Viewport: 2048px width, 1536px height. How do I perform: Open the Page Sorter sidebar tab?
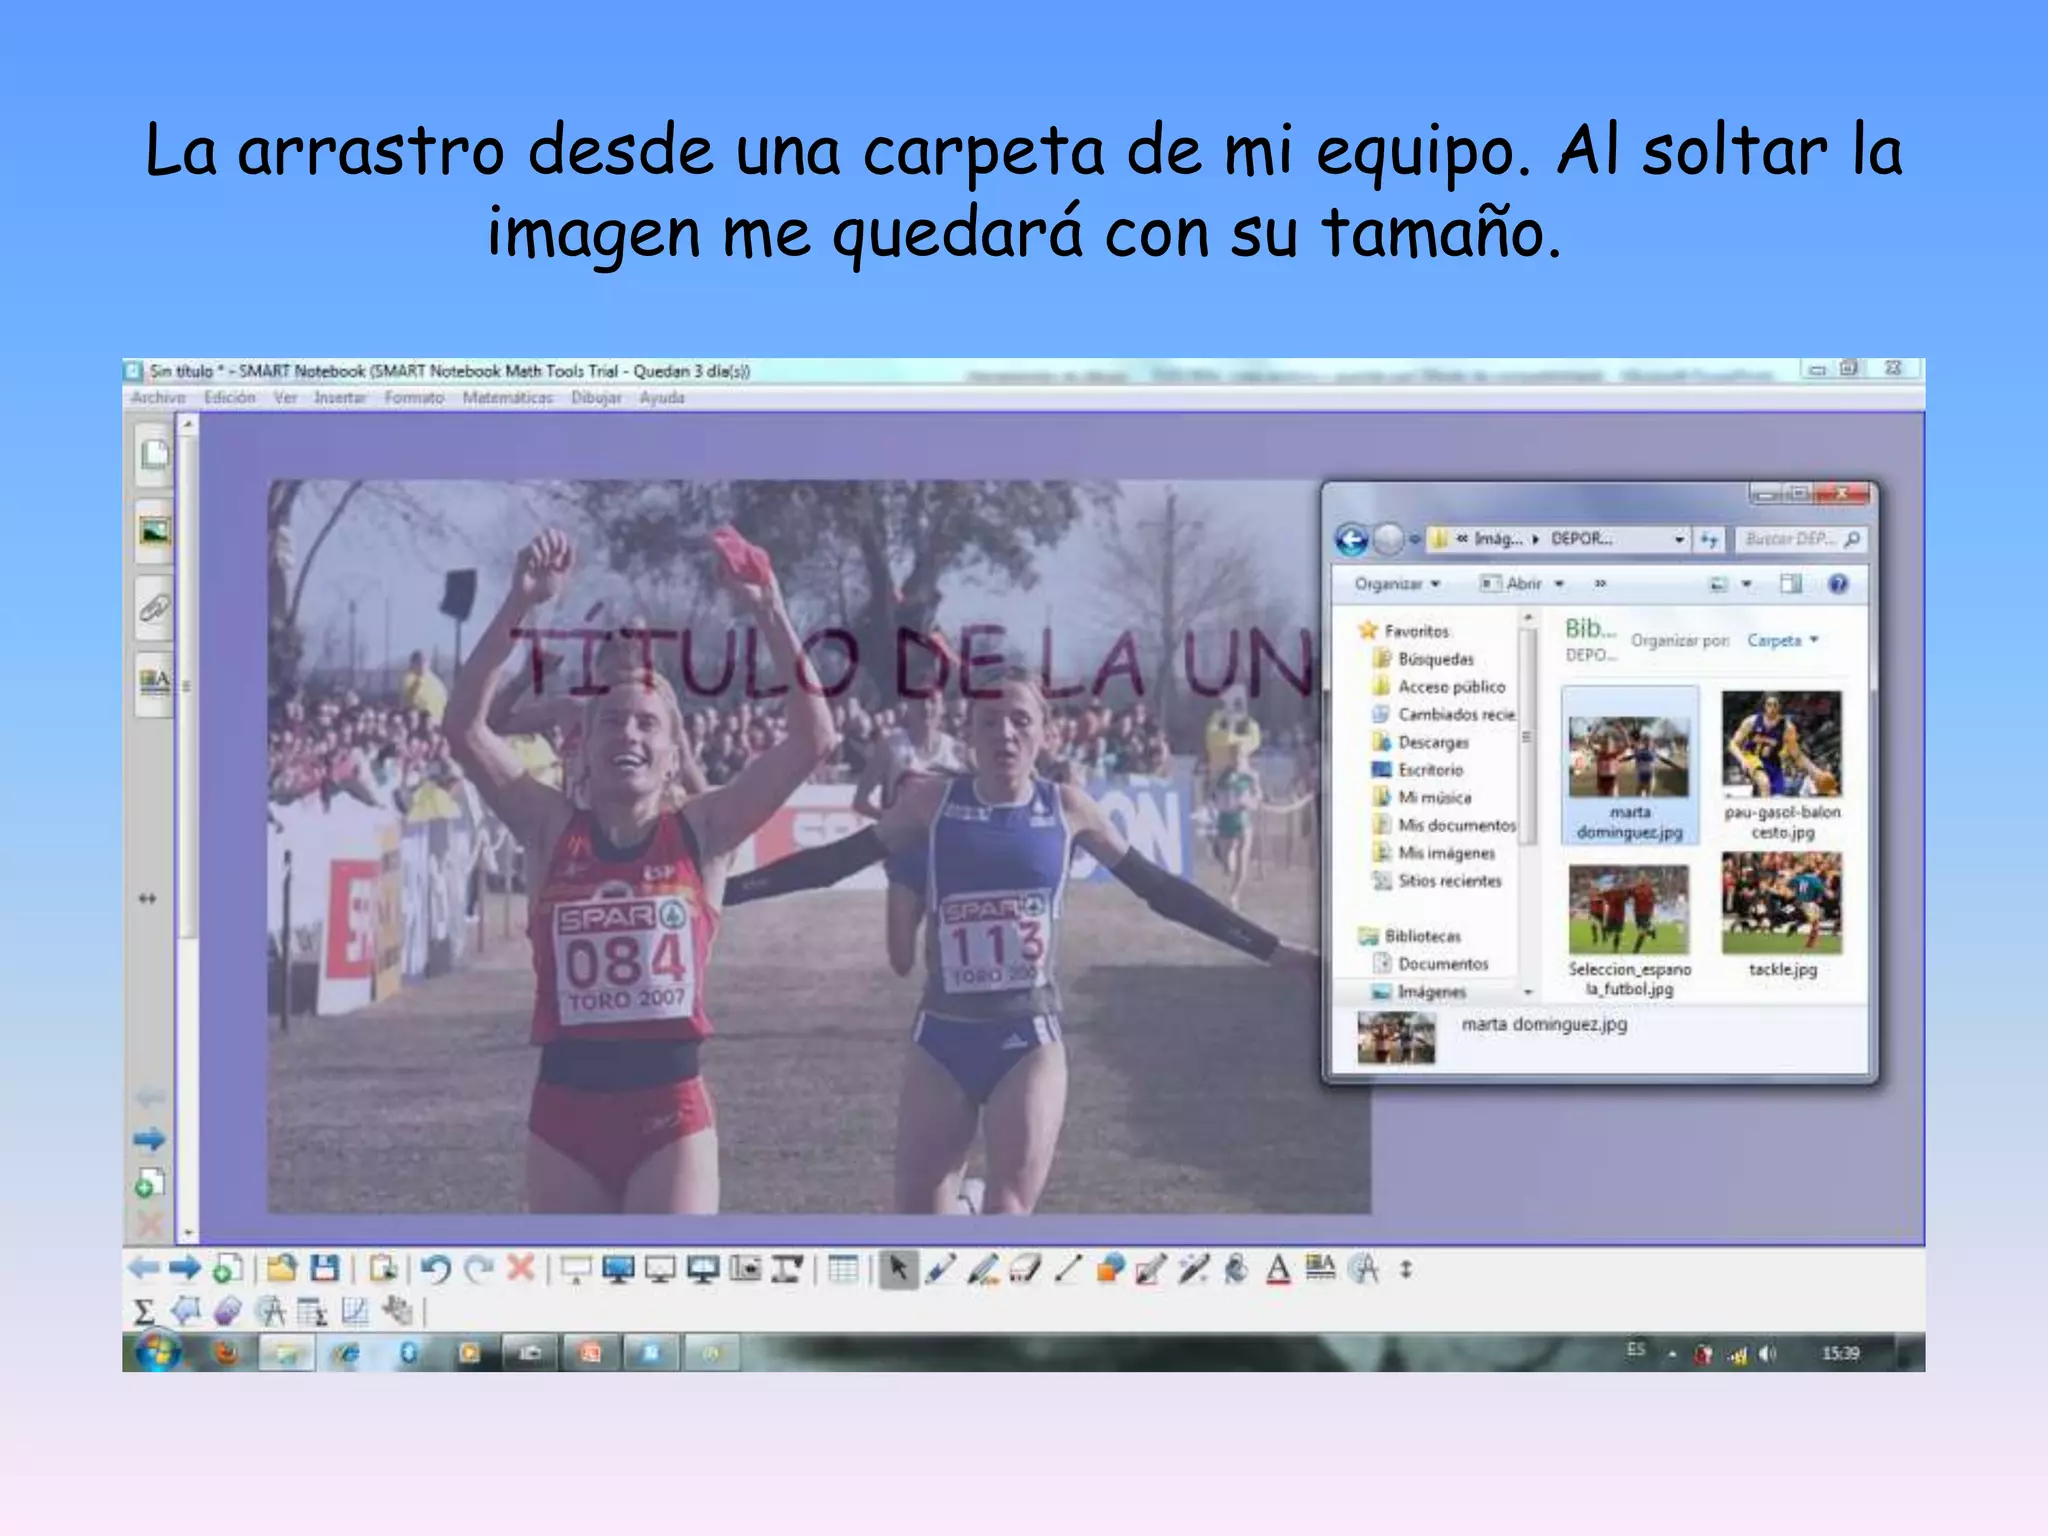[154, 456]
